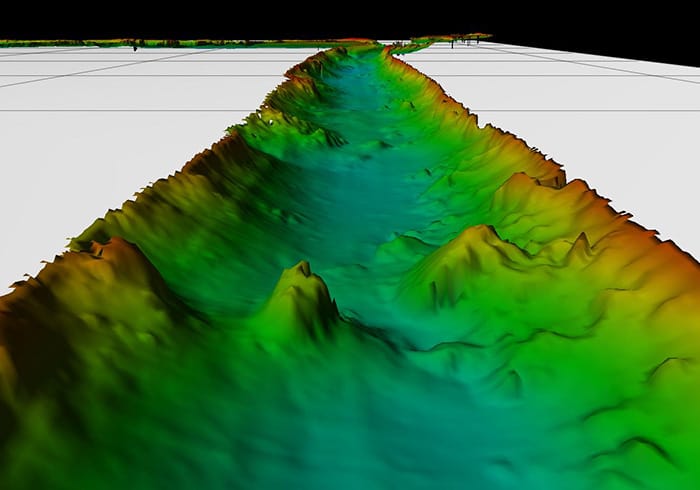Select the green slope in the lower-right foreground
Screen dimensions: 700x490
click(580, 400)
